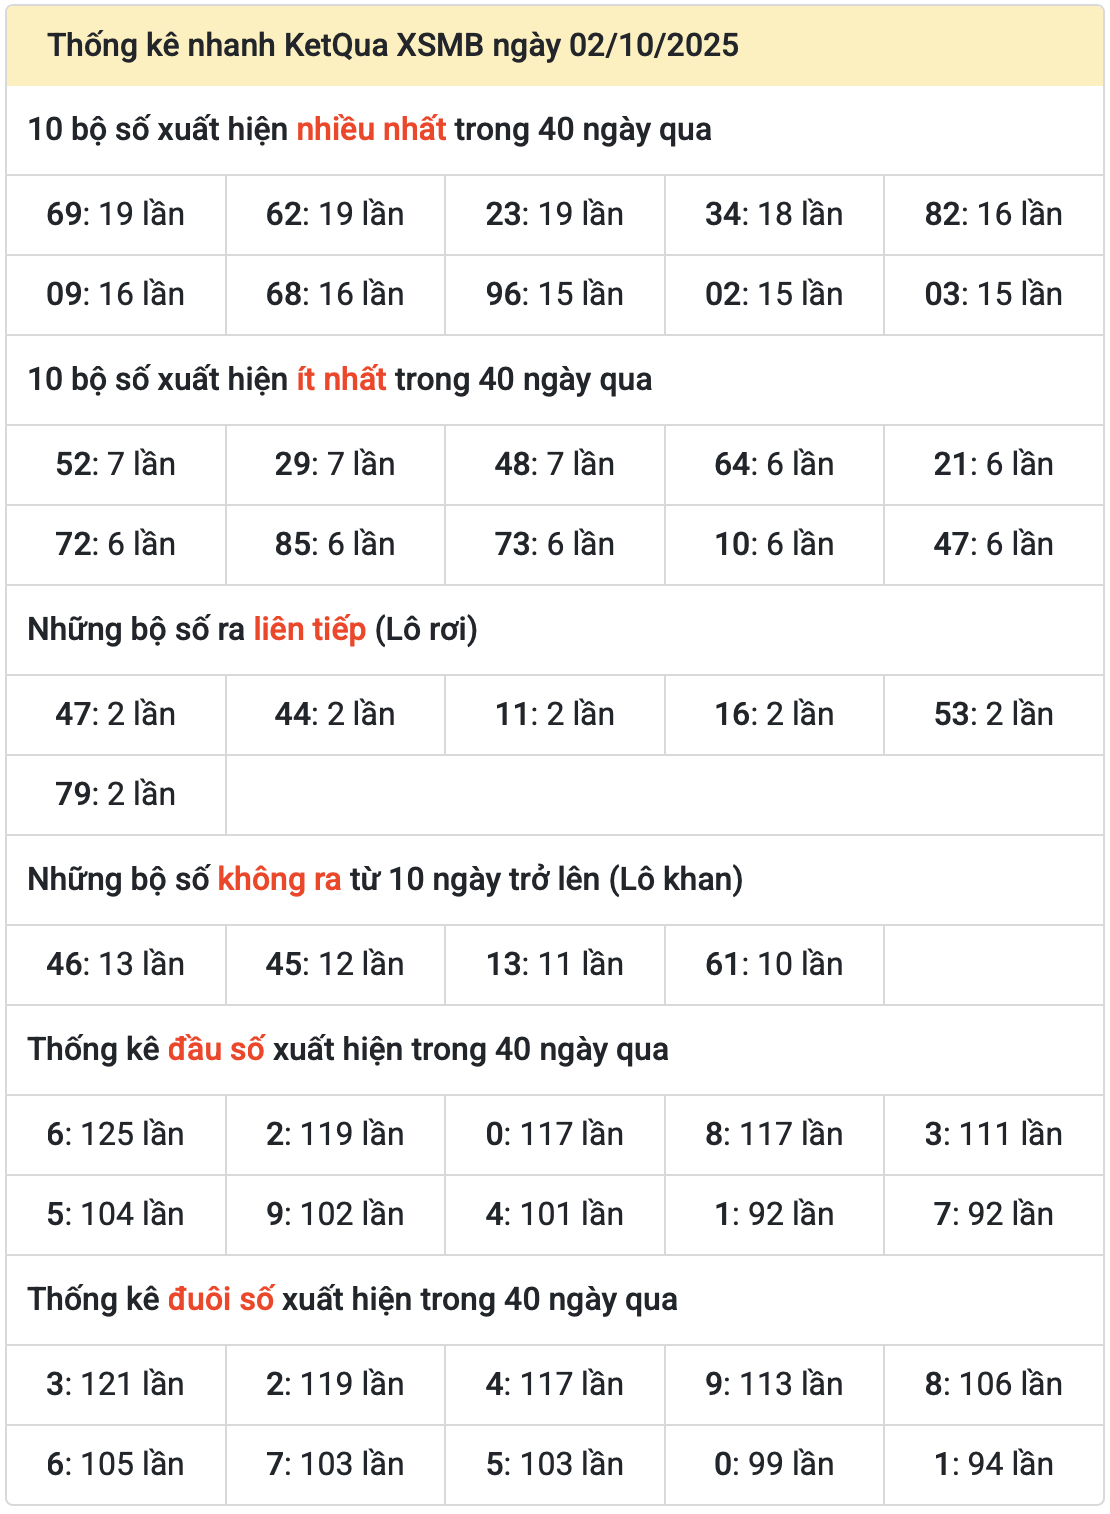Image resolution: width=1110 pixels, height=1514 pixels.
Task: Select the 52: 7 lần cell
Action: click(x=116, y=464)
